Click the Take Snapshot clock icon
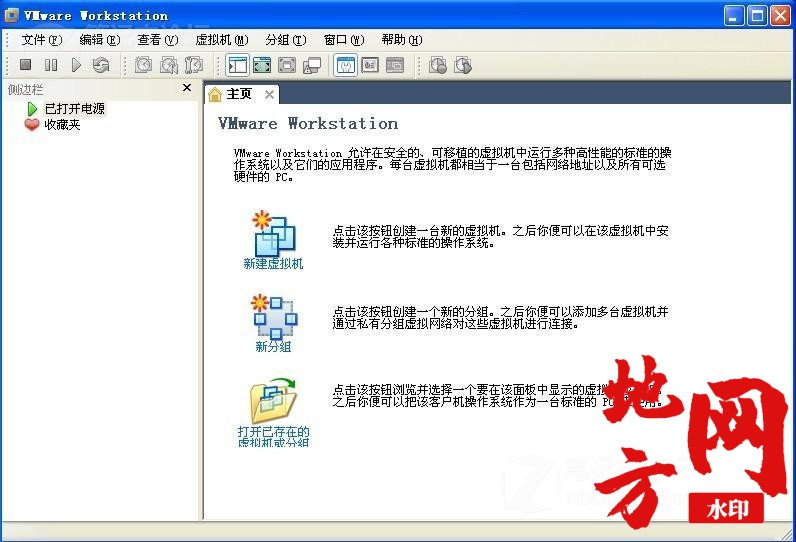796x542 pixels. click(143, 65)
